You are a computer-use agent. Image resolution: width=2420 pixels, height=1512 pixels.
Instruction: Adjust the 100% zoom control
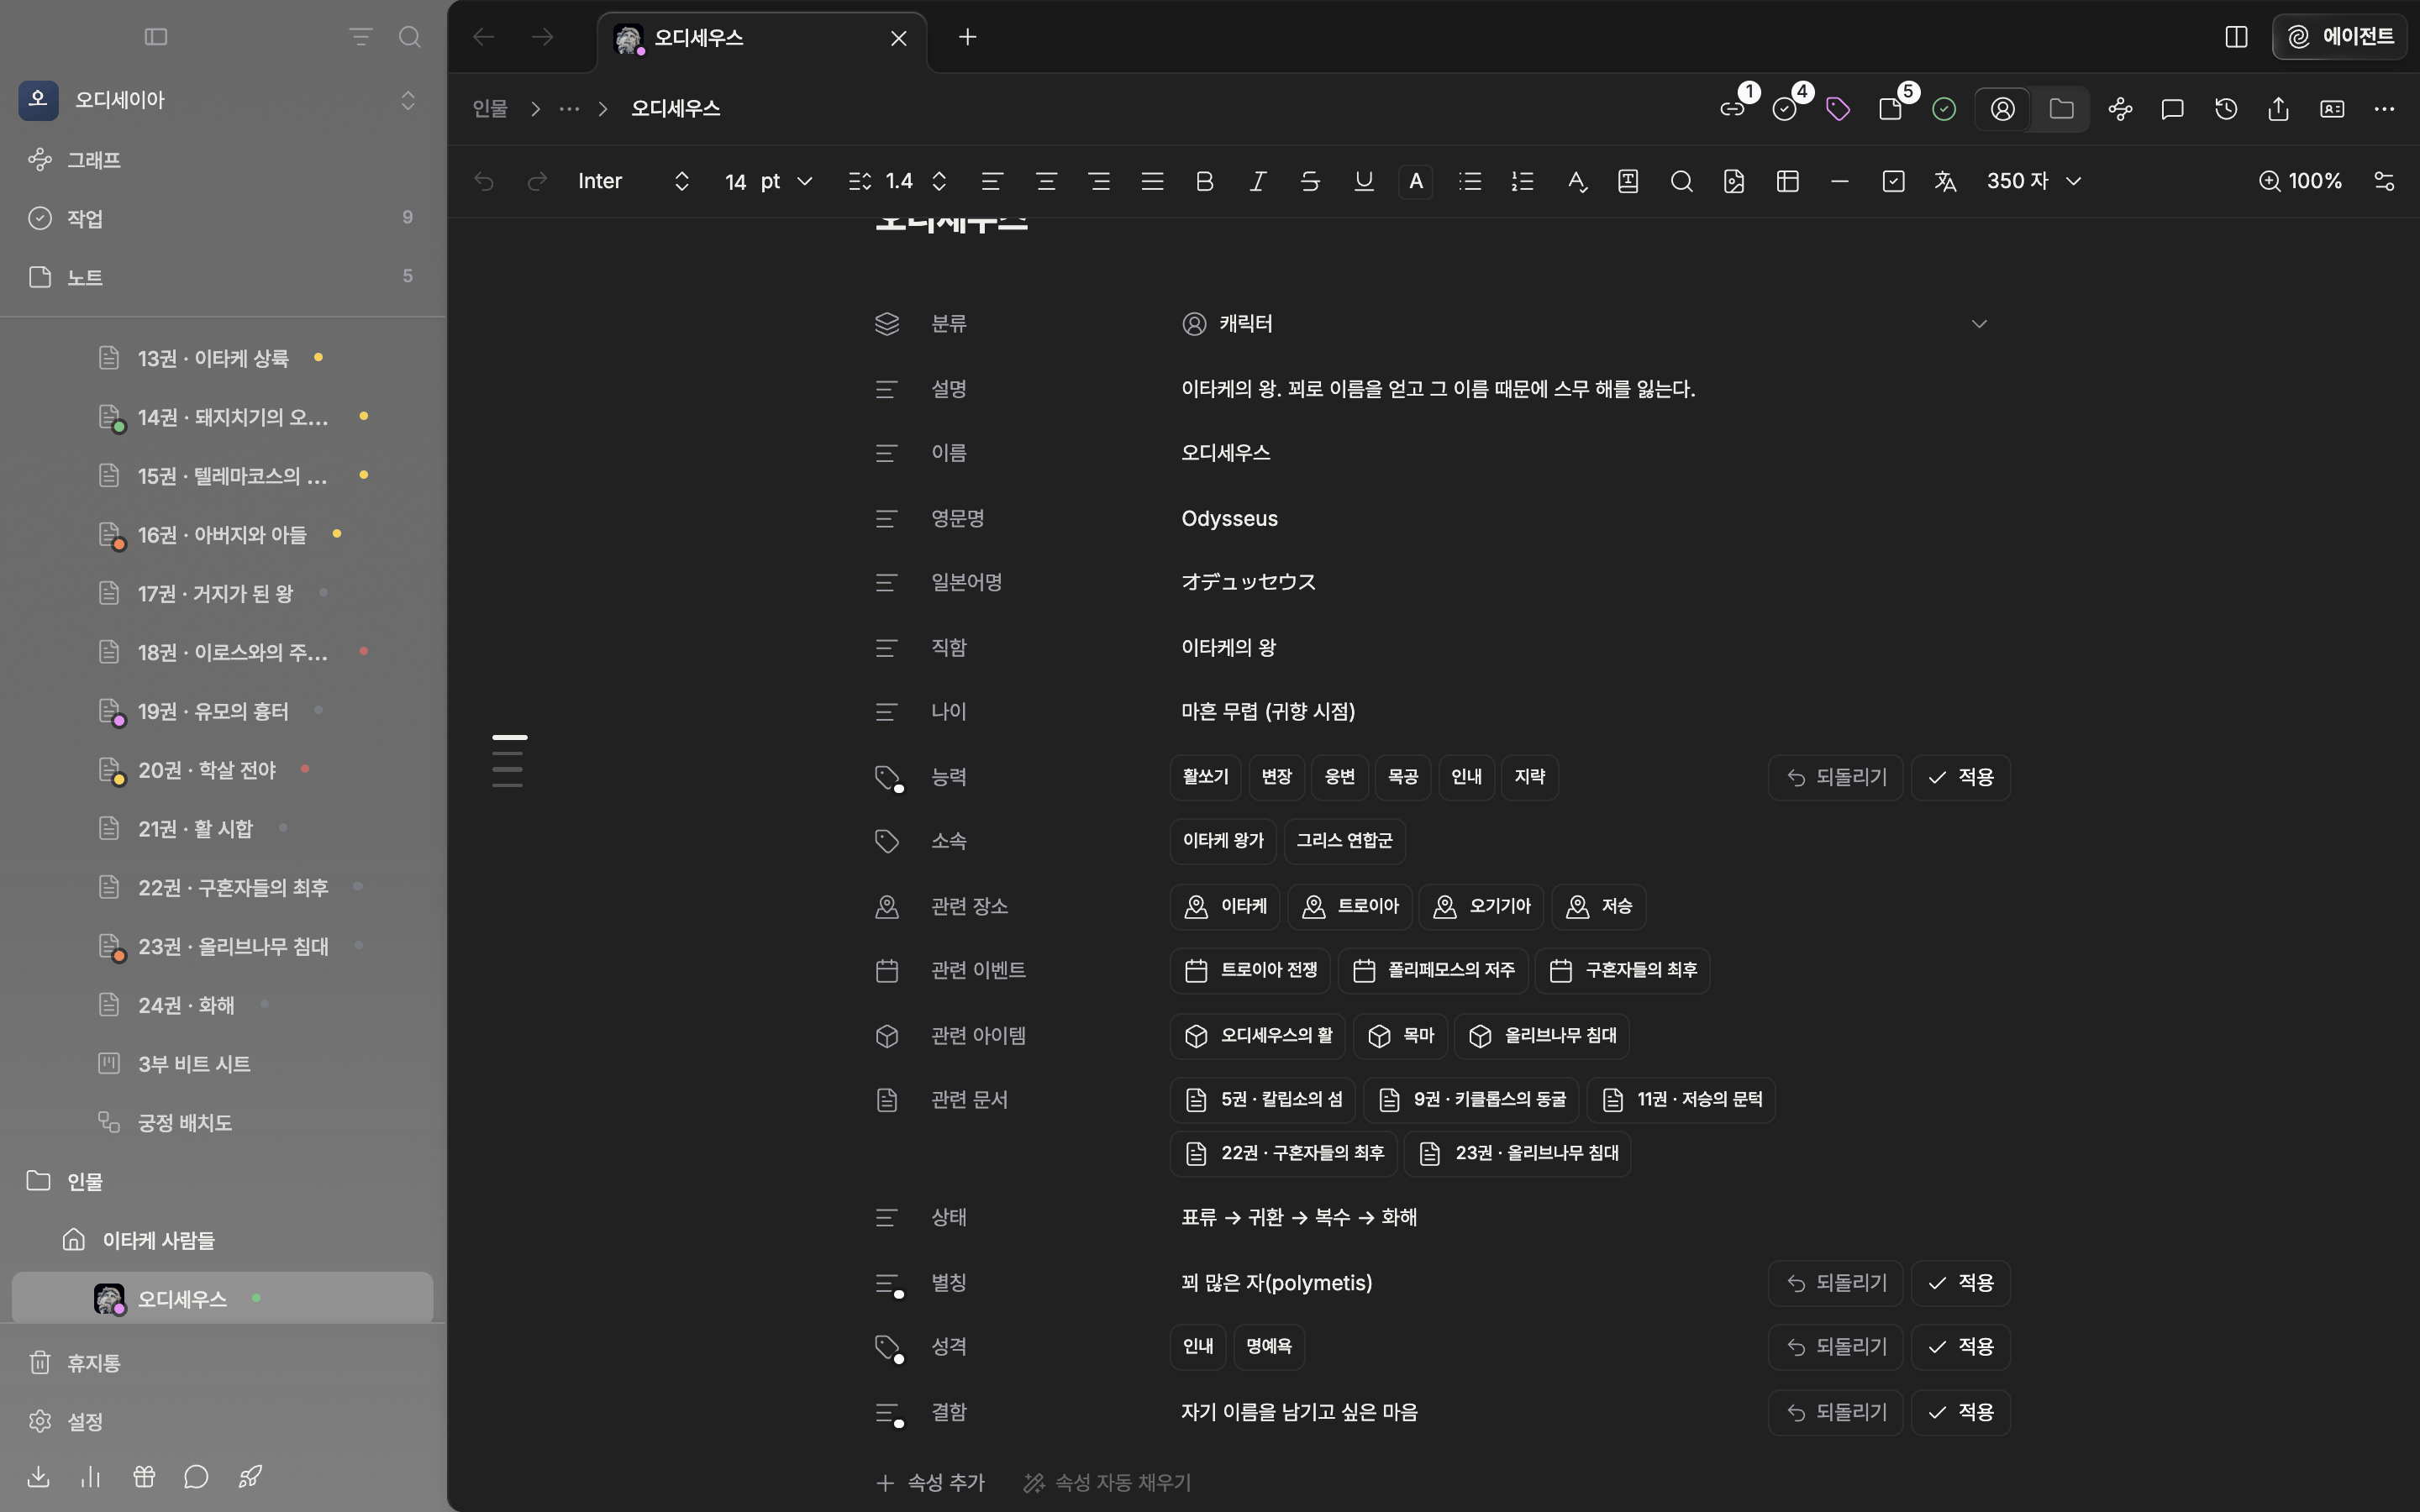pos(2300,181)
